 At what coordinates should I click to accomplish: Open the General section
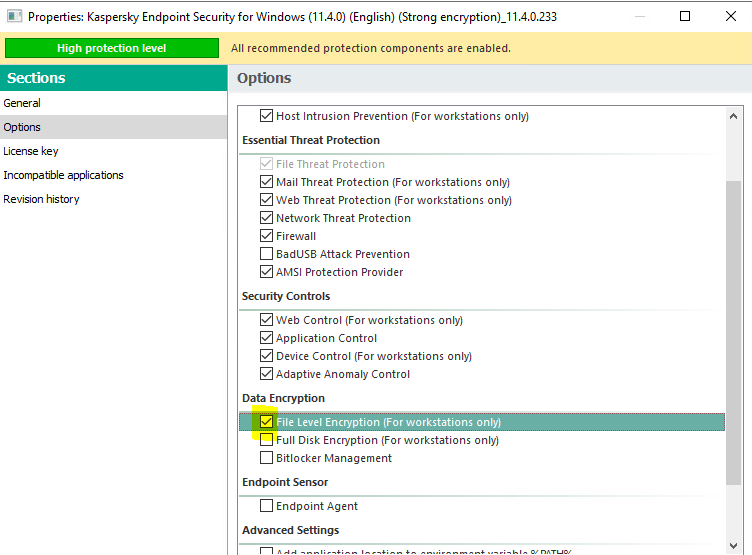[x=114, y=103]
